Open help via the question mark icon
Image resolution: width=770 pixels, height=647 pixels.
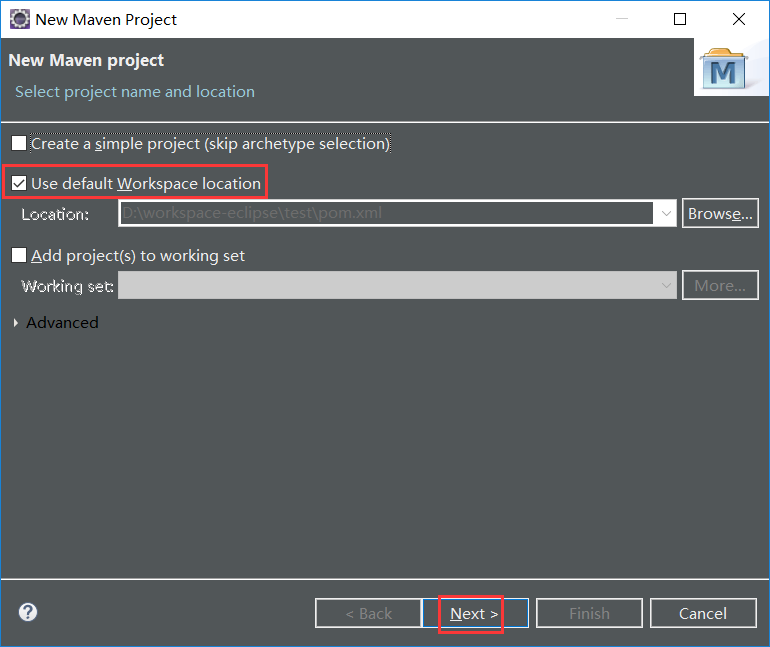(x=28, y=612)
